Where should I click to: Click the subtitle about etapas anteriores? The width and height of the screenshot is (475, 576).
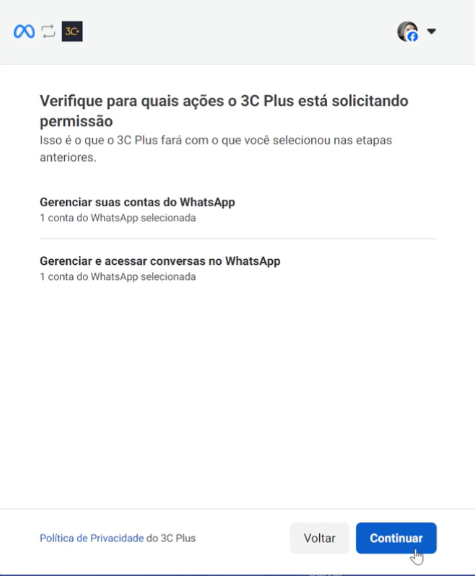pyautogui.click(x=216, y=148)
